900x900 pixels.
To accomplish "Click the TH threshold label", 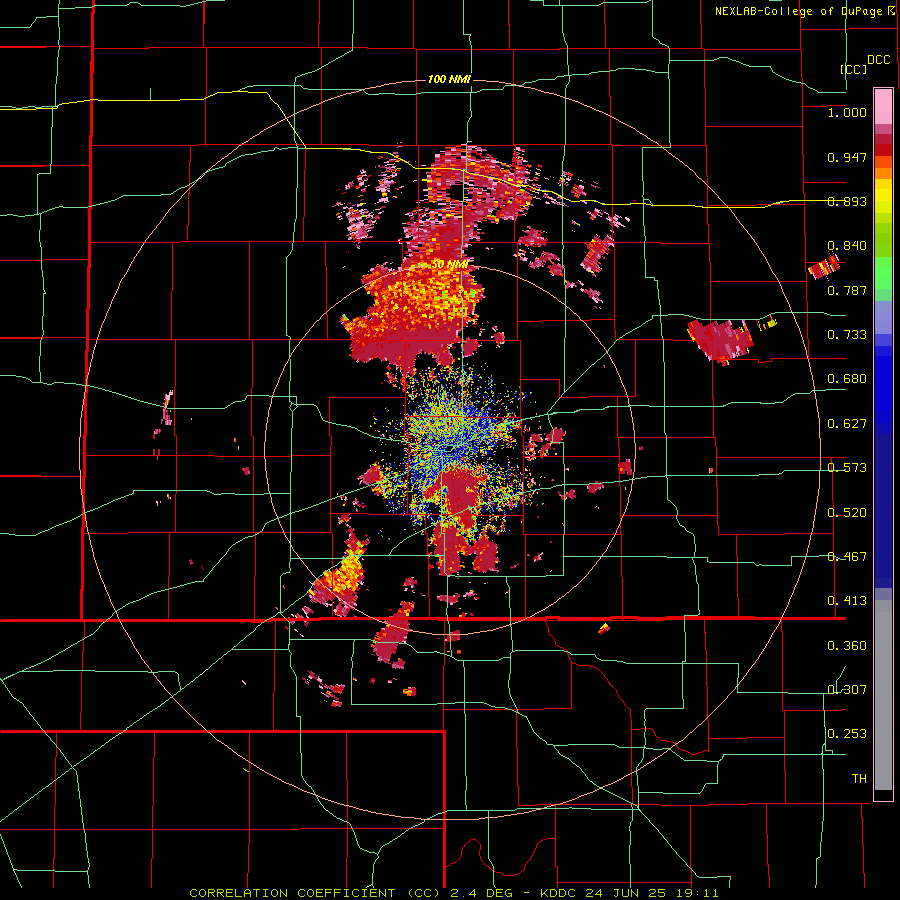I will pyautogui.click(x=859, y=779).
